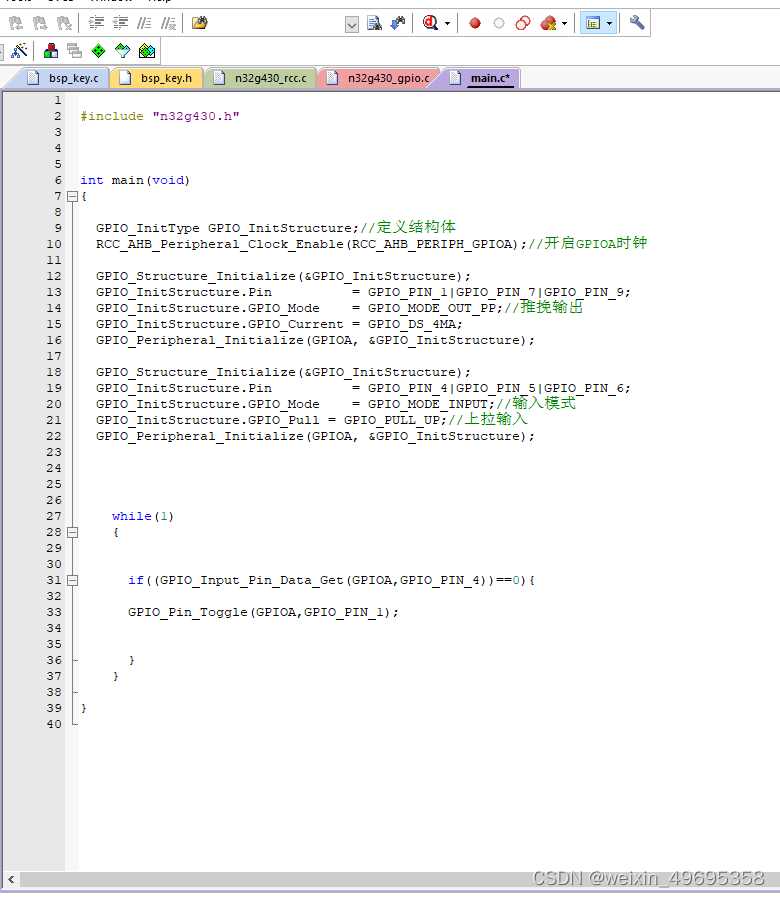Click GPIO_Peripheral_Initialize on line 22
The height and width of the screenshot is (897, 780).
(x=315, y=436)
